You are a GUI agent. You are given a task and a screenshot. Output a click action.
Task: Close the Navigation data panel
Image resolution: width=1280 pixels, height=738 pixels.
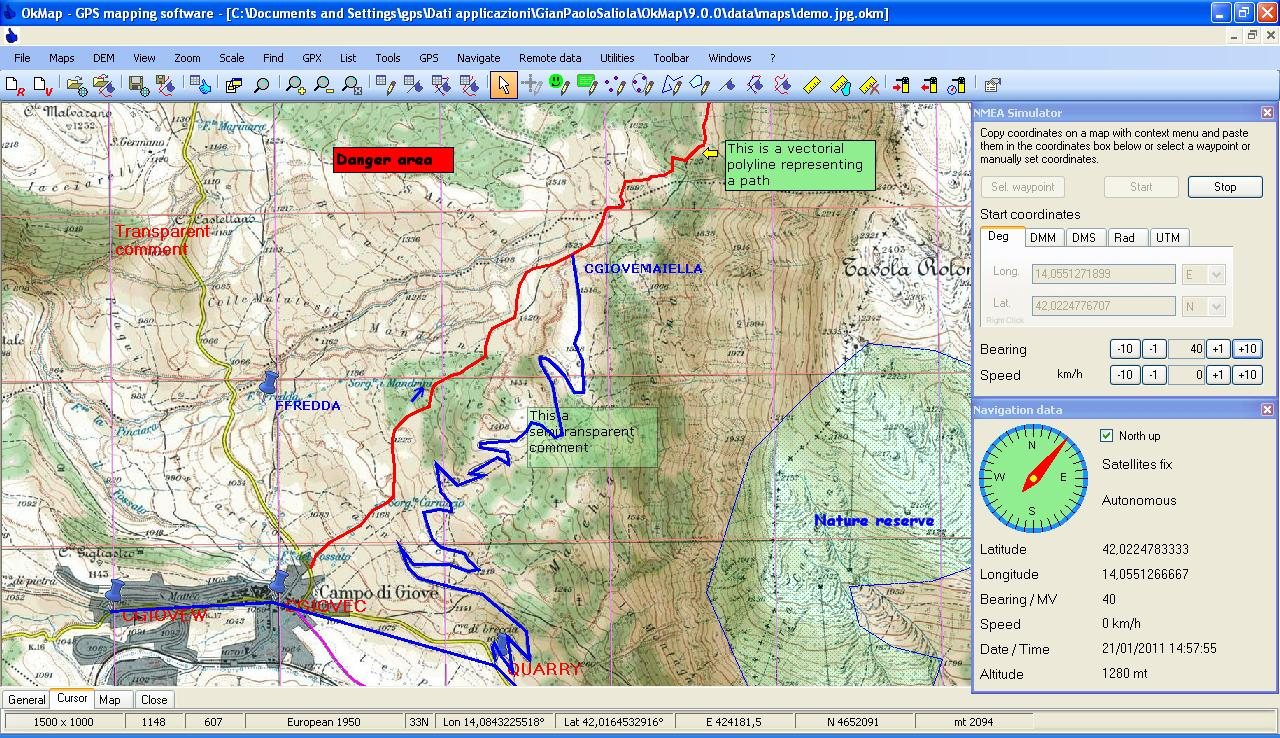tap(1267, 410)
